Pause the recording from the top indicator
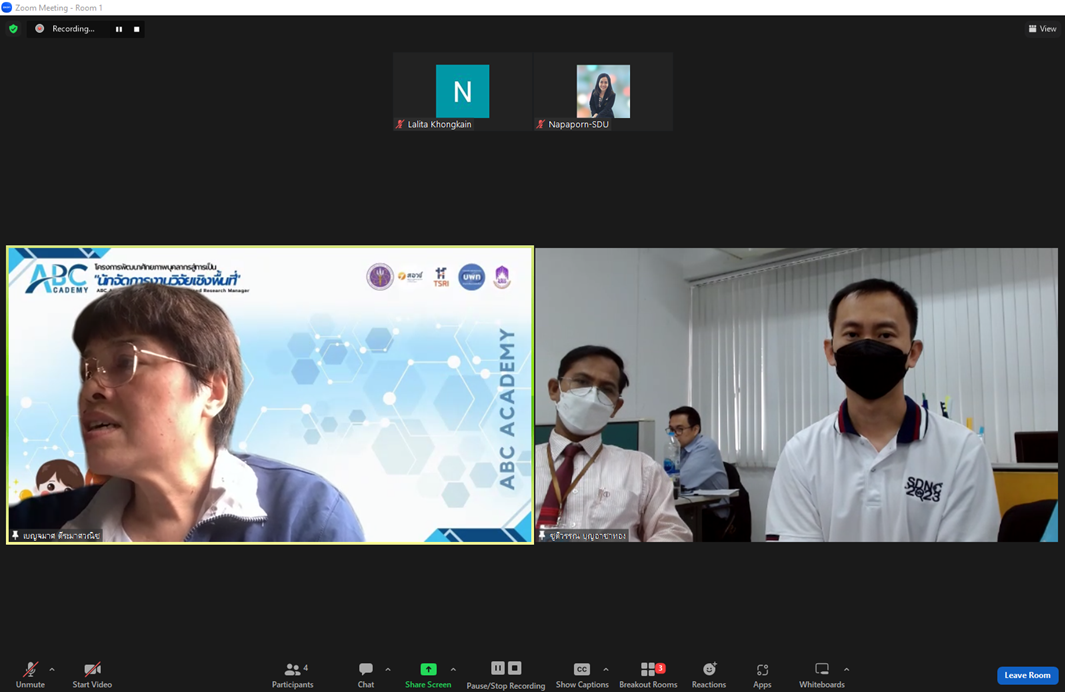This screenshot has width=1065, height=692. (x=119, y=29)
